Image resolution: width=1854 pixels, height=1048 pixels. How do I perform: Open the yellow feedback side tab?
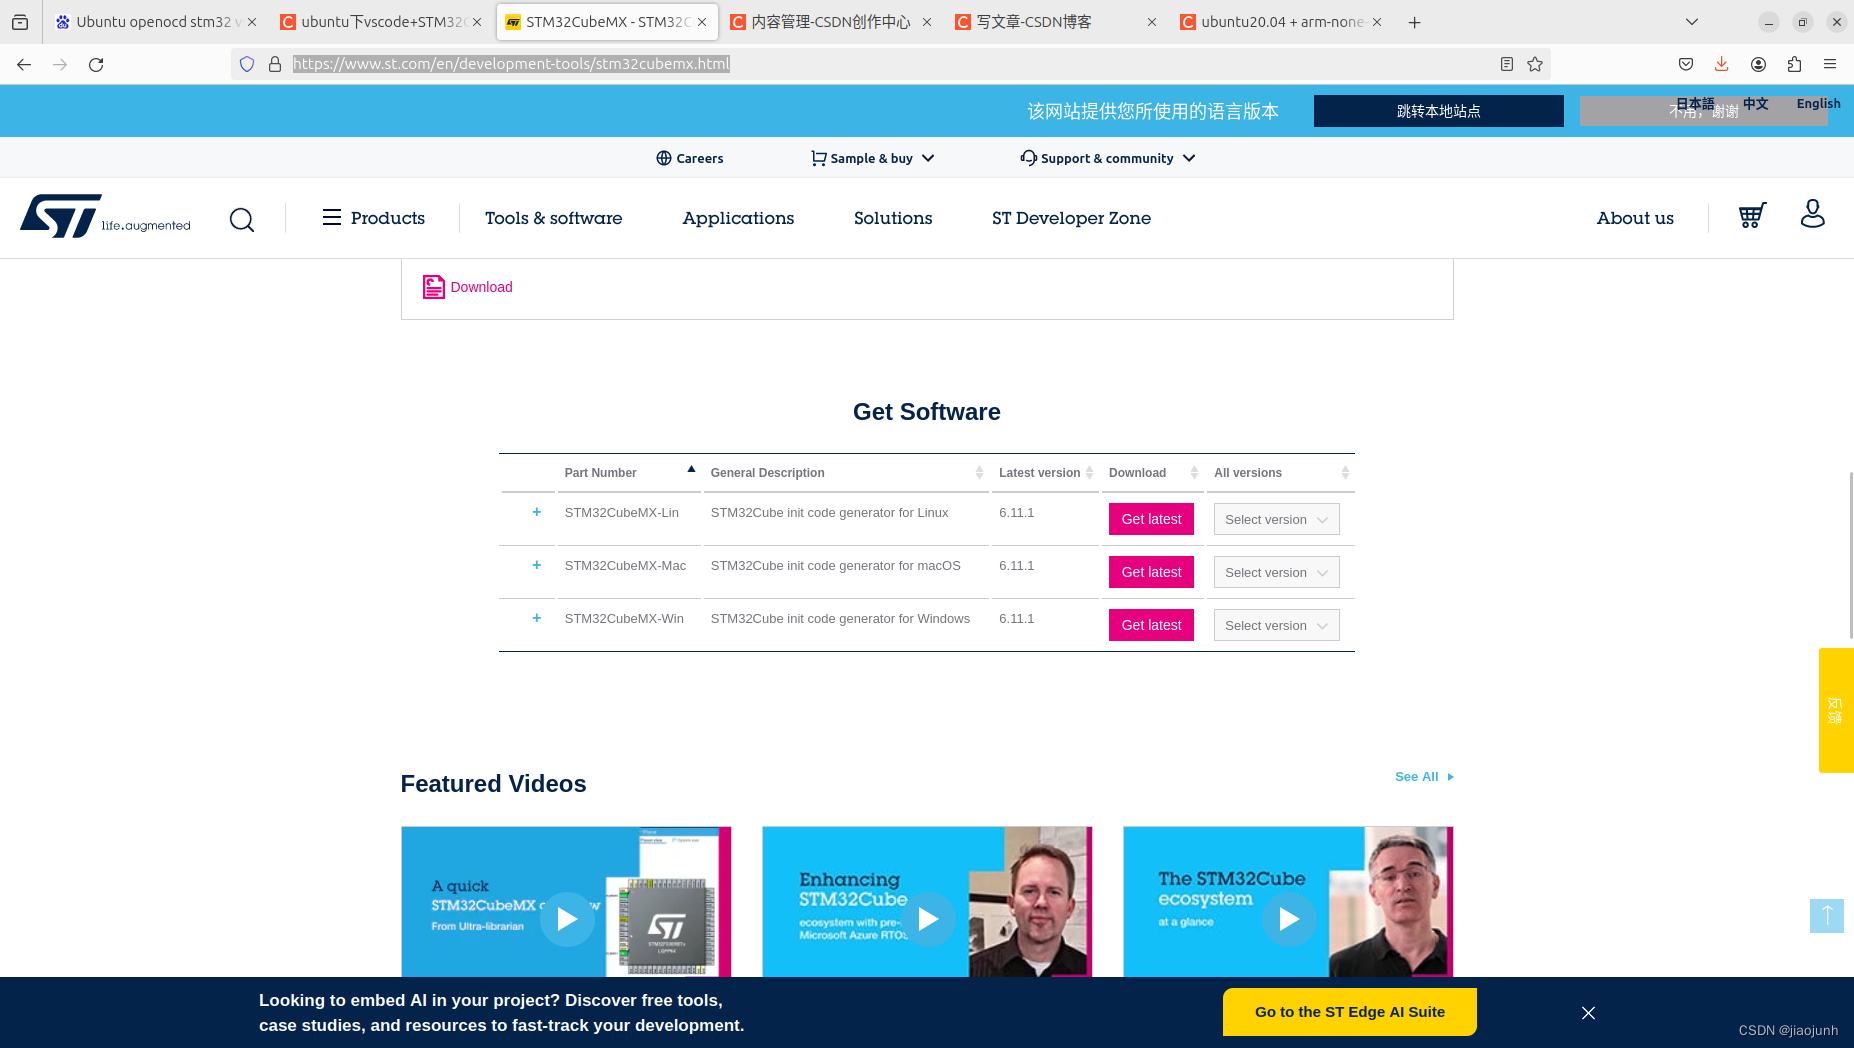pyautogui.click(x=1836, y=710)
